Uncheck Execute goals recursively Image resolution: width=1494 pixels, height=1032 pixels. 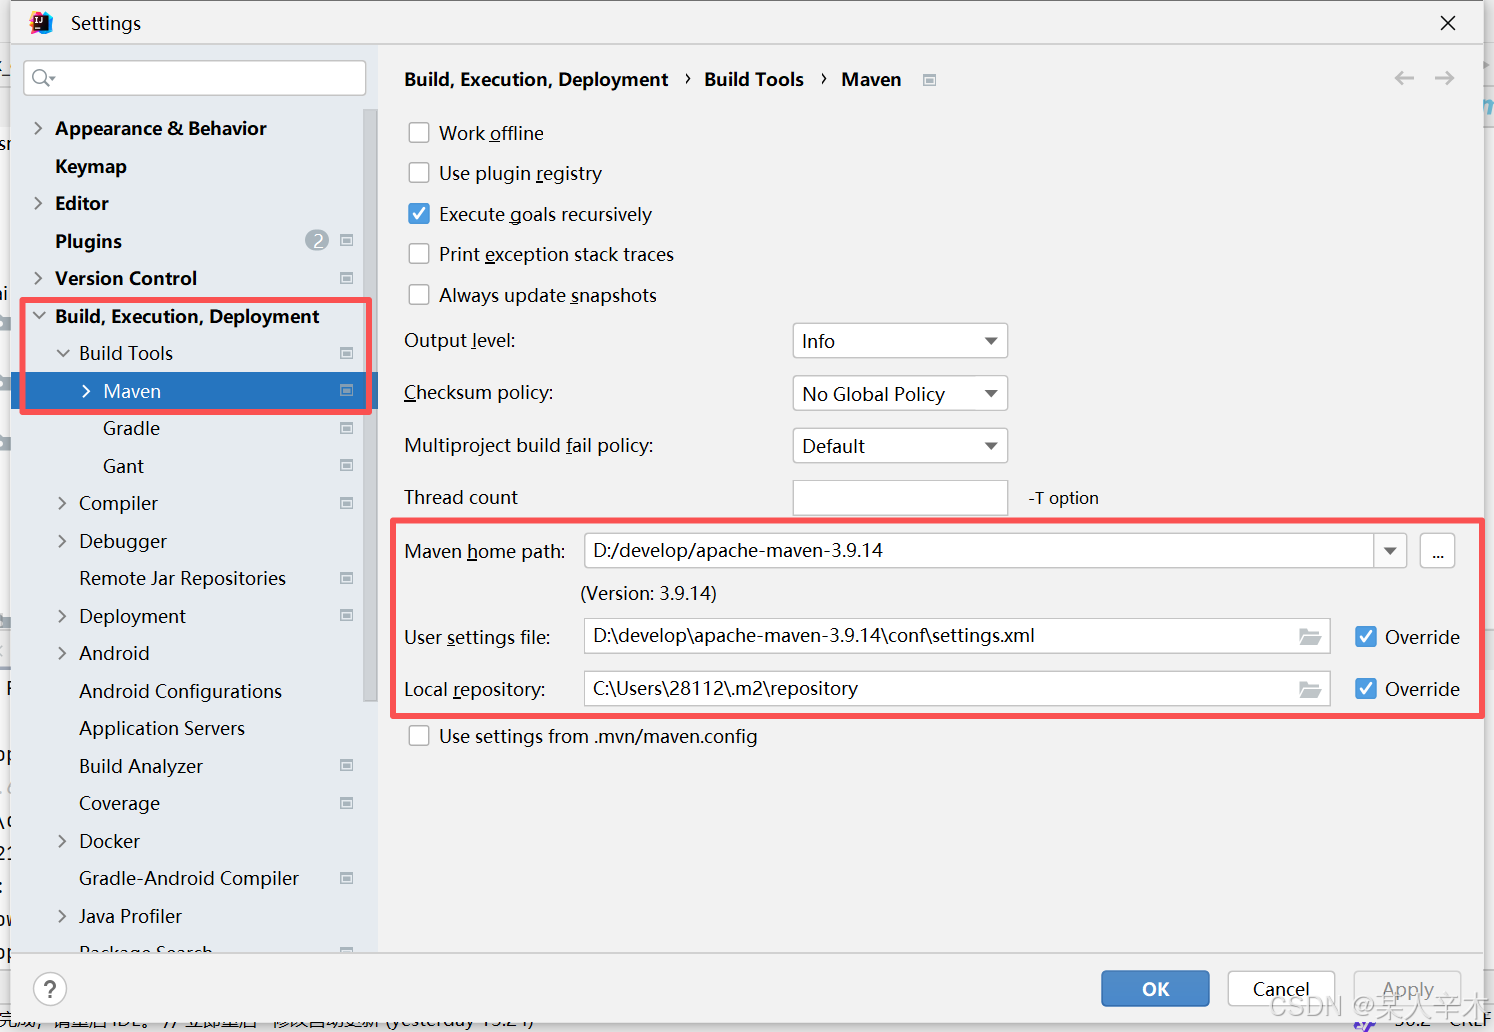click(x=419, y=214)
